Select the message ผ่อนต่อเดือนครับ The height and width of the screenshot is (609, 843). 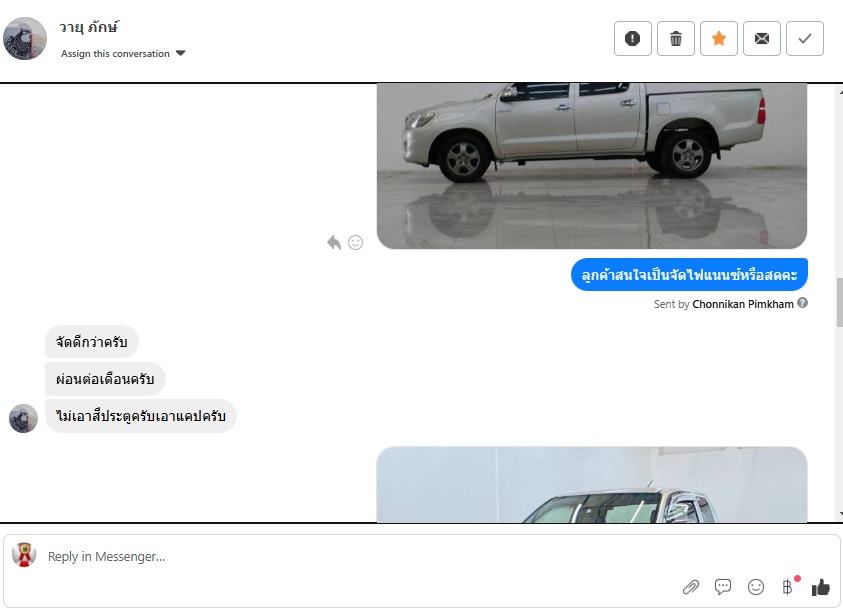105,379
